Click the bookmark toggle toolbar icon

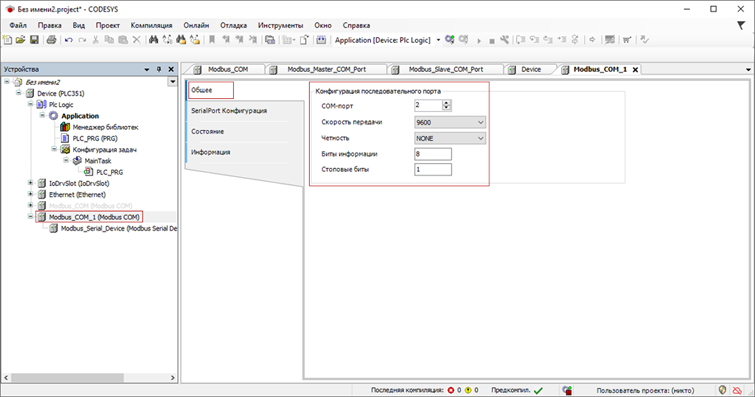[211, 40]
